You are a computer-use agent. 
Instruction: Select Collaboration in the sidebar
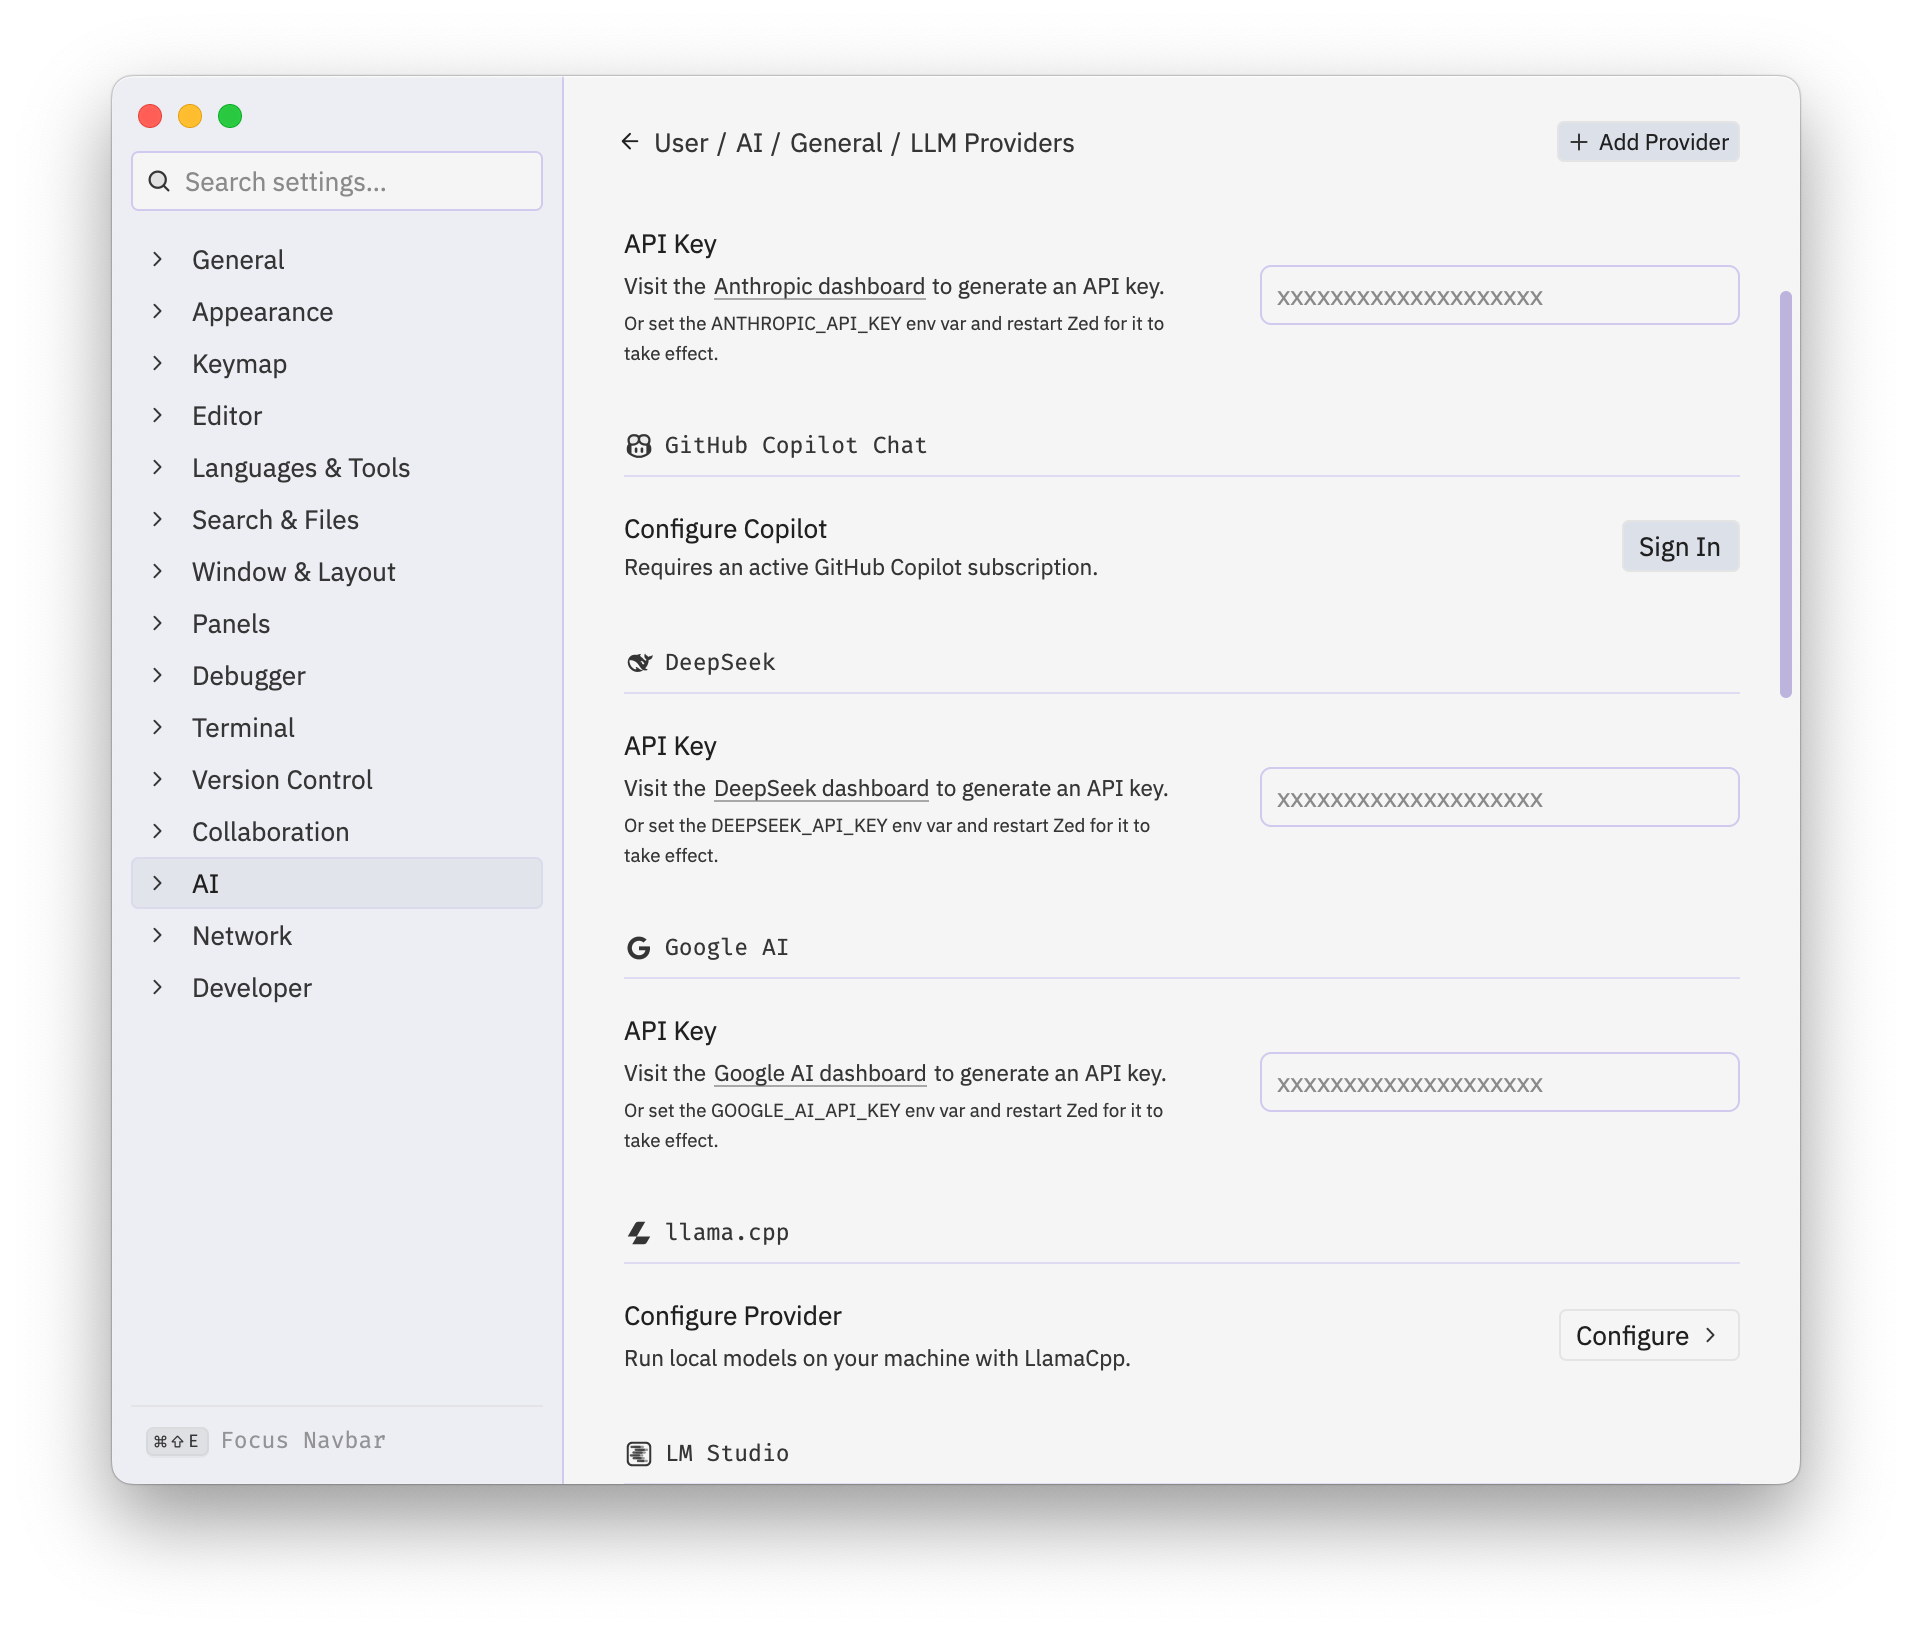click(337, 831)
